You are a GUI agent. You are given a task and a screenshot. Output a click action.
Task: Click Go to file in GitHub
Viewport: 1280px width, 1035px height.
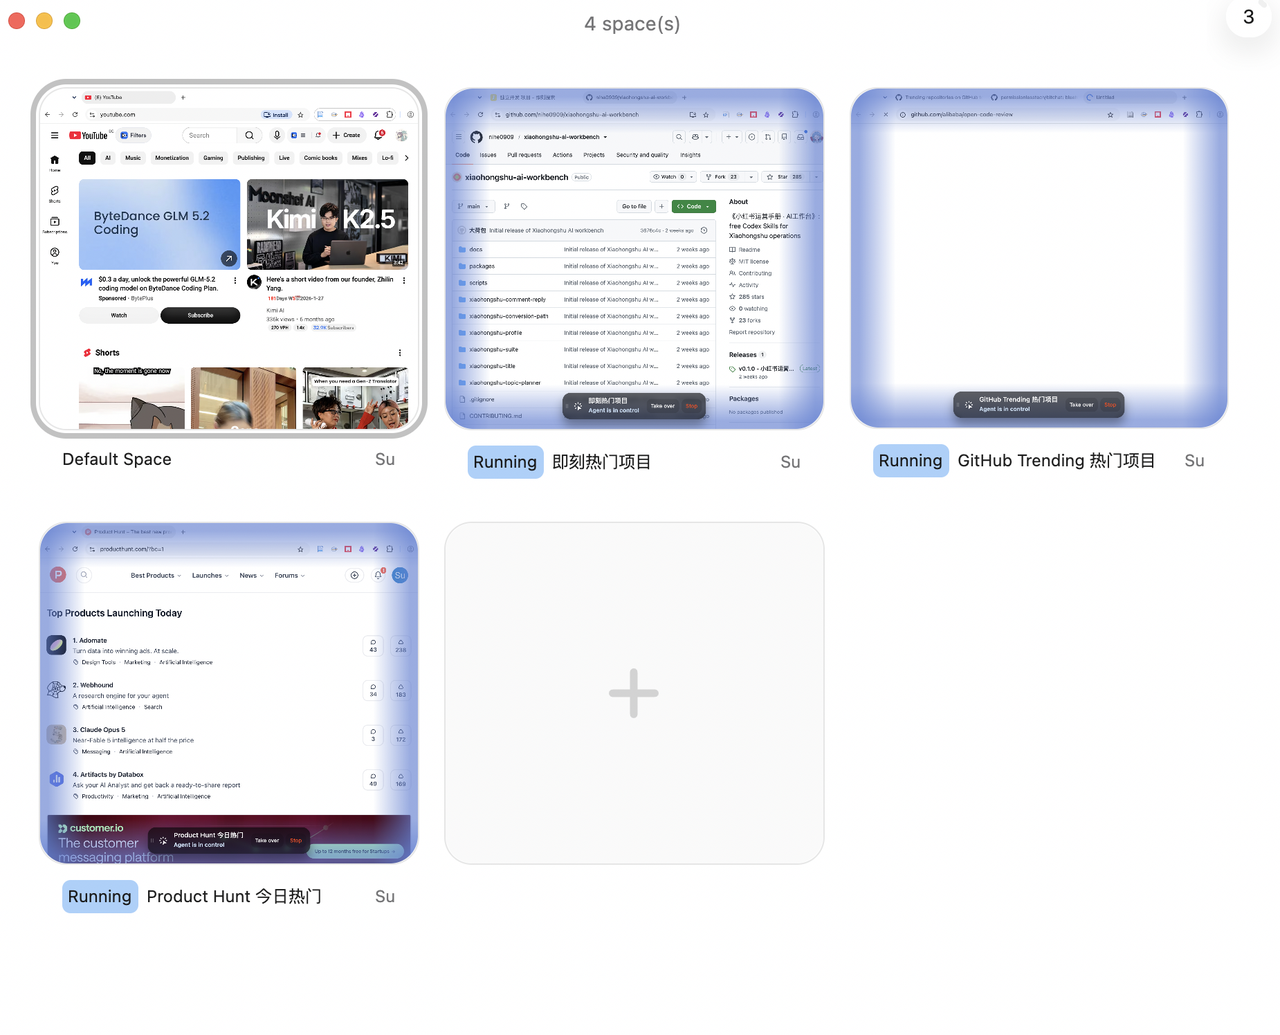pos(634,207)
